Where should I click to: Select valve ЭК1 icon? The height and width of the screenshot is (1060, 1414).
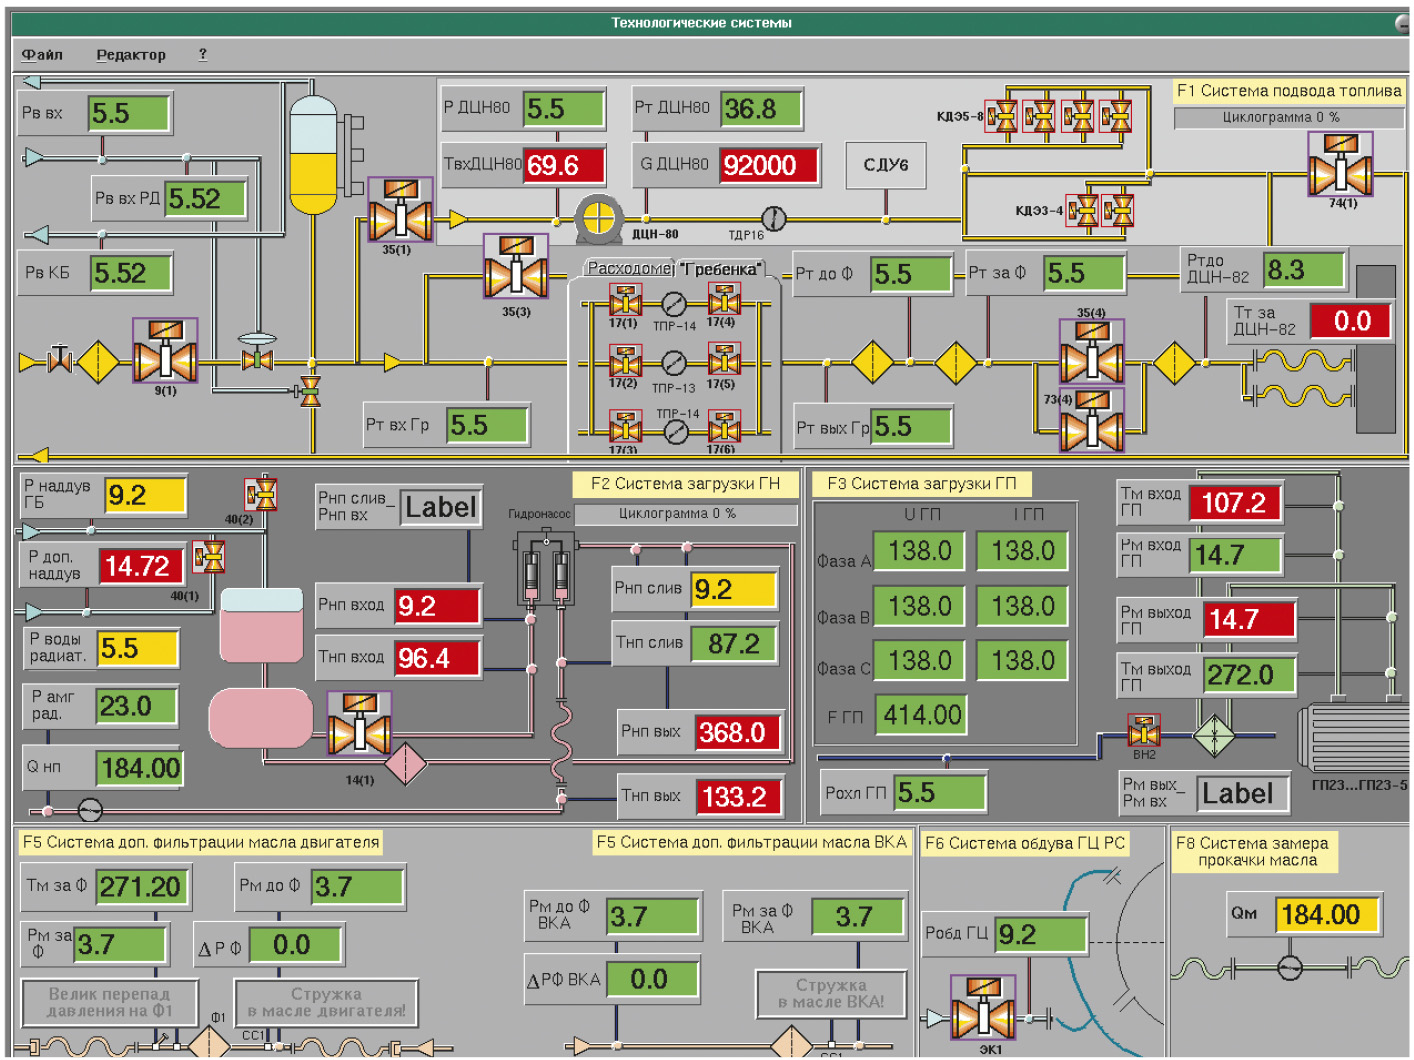coord(983,1008)
